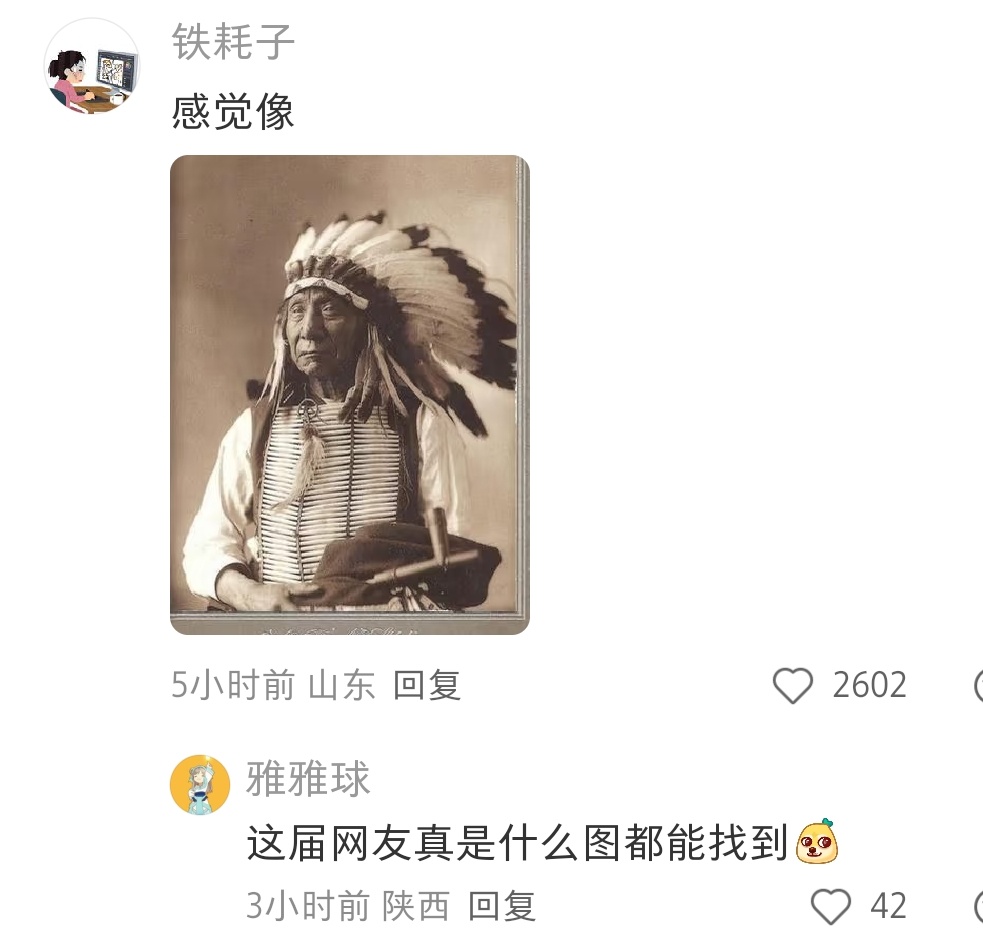
Task: Like the comment with 2602 likes
Action: 792,685
